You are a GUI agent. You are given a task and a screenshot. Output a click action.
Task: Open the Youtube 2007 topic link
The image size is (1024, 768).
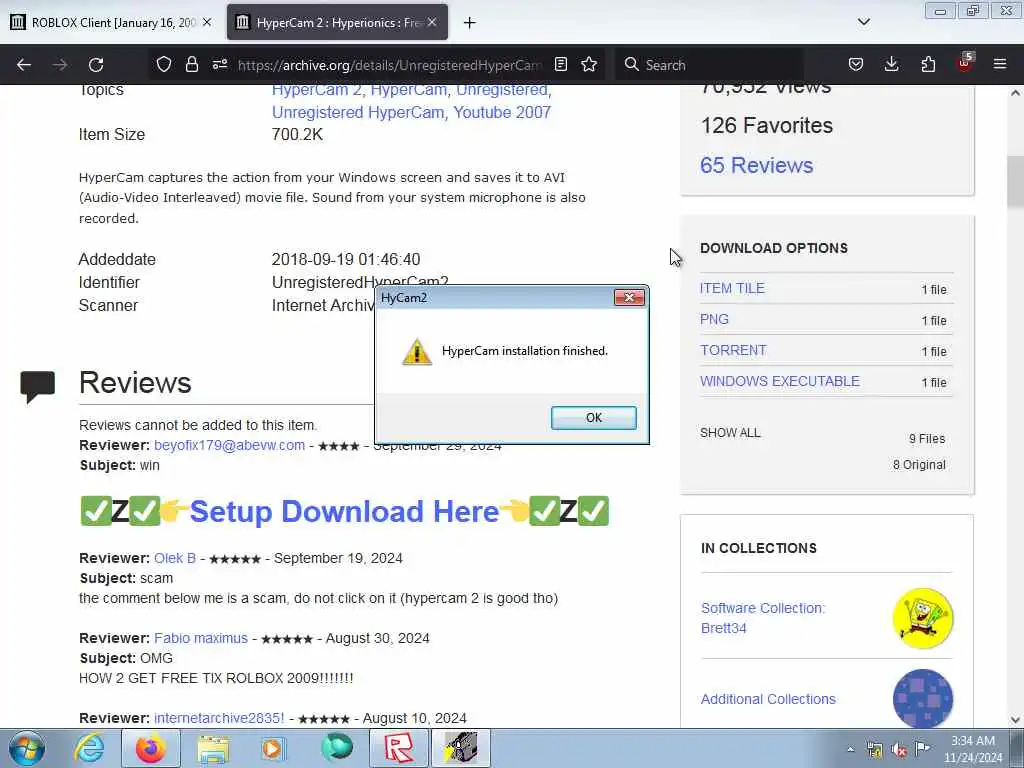[x=502, y=112]
